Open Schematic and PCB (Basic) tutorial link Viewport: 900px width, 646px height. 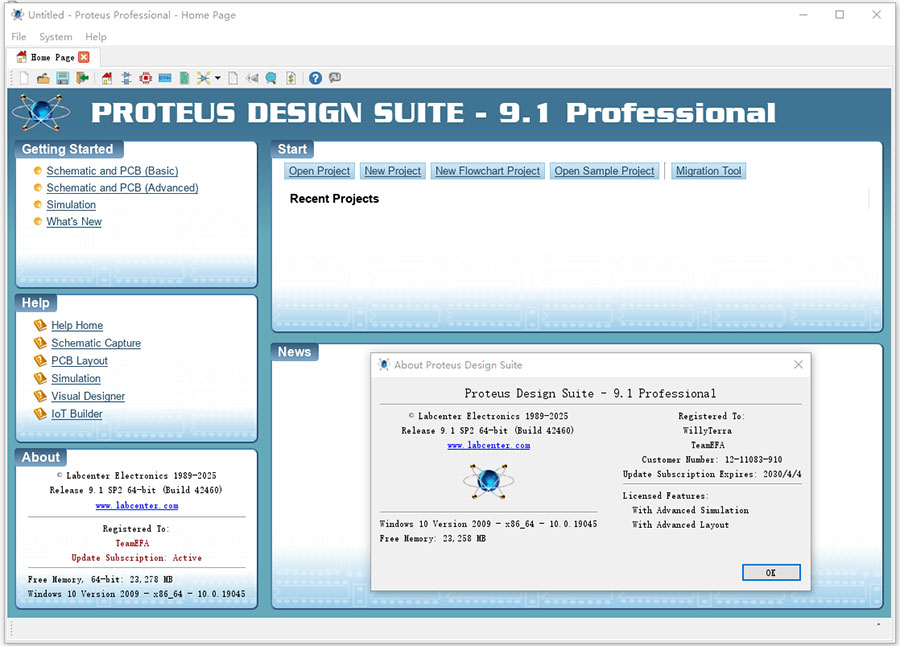click(112, 171)
